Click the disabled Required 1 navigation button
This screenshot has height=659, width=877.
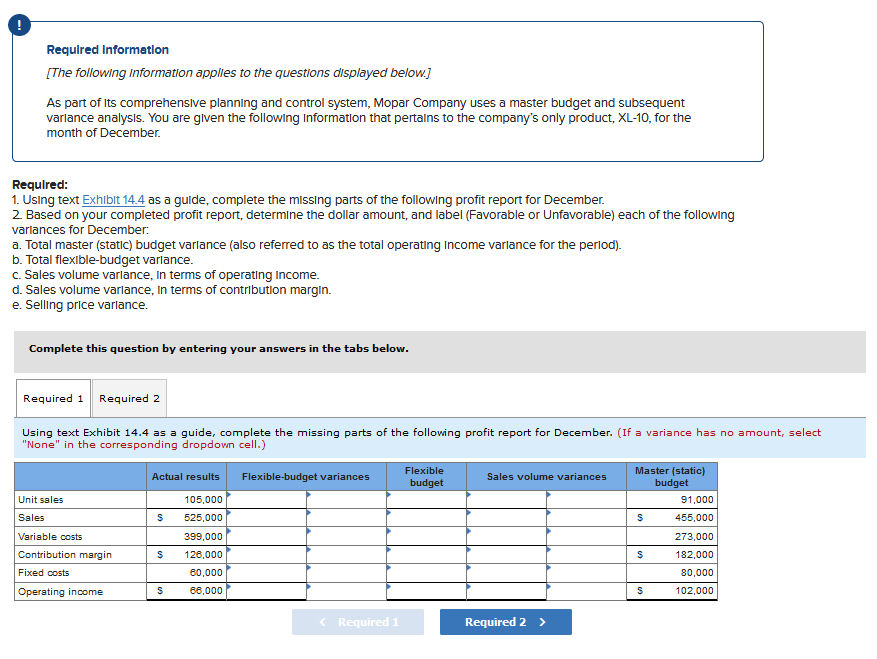[x=357, y=621]
